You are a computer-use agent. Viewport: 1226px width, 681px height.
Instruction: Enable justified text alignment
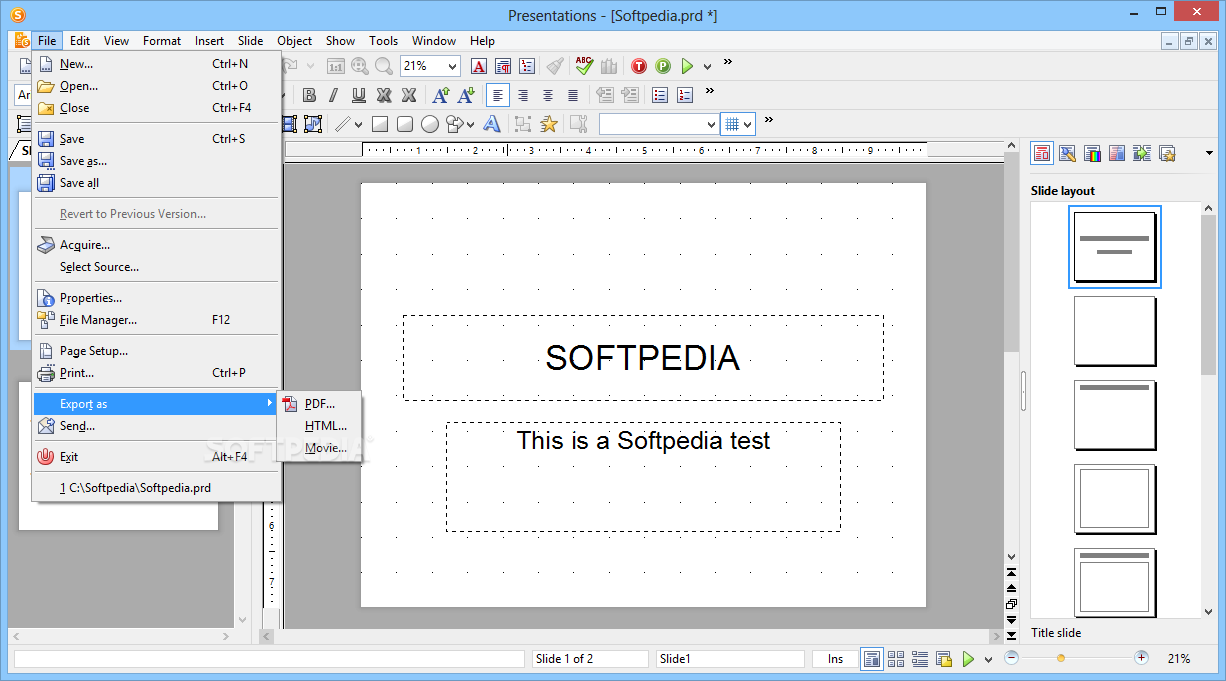[573, 95]
